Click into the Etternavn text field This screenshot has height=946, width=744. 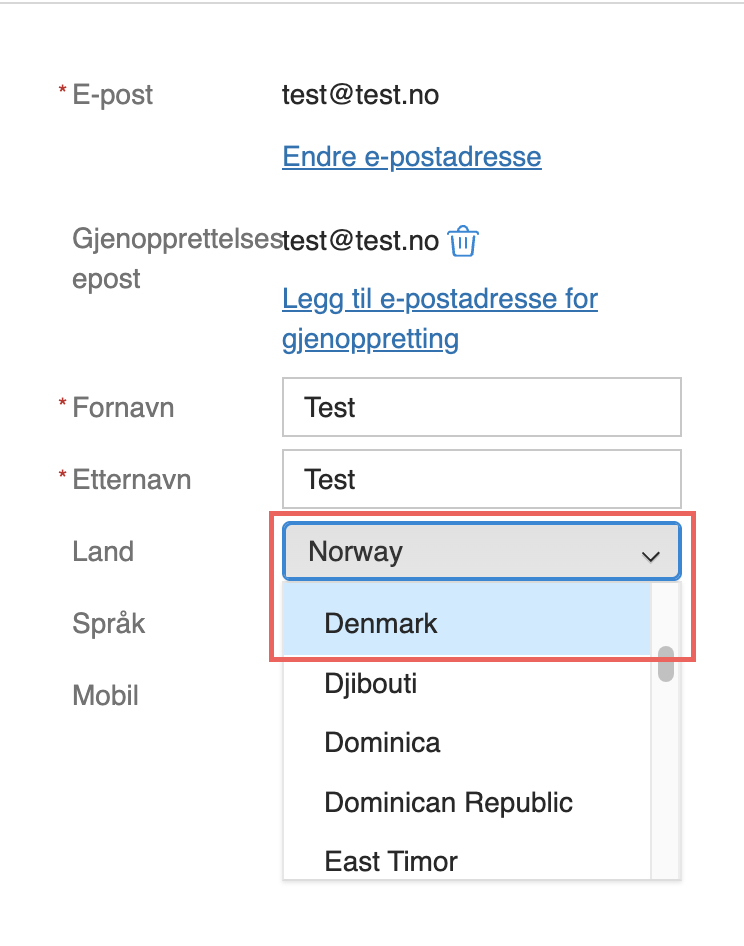(x=482, y=479)
